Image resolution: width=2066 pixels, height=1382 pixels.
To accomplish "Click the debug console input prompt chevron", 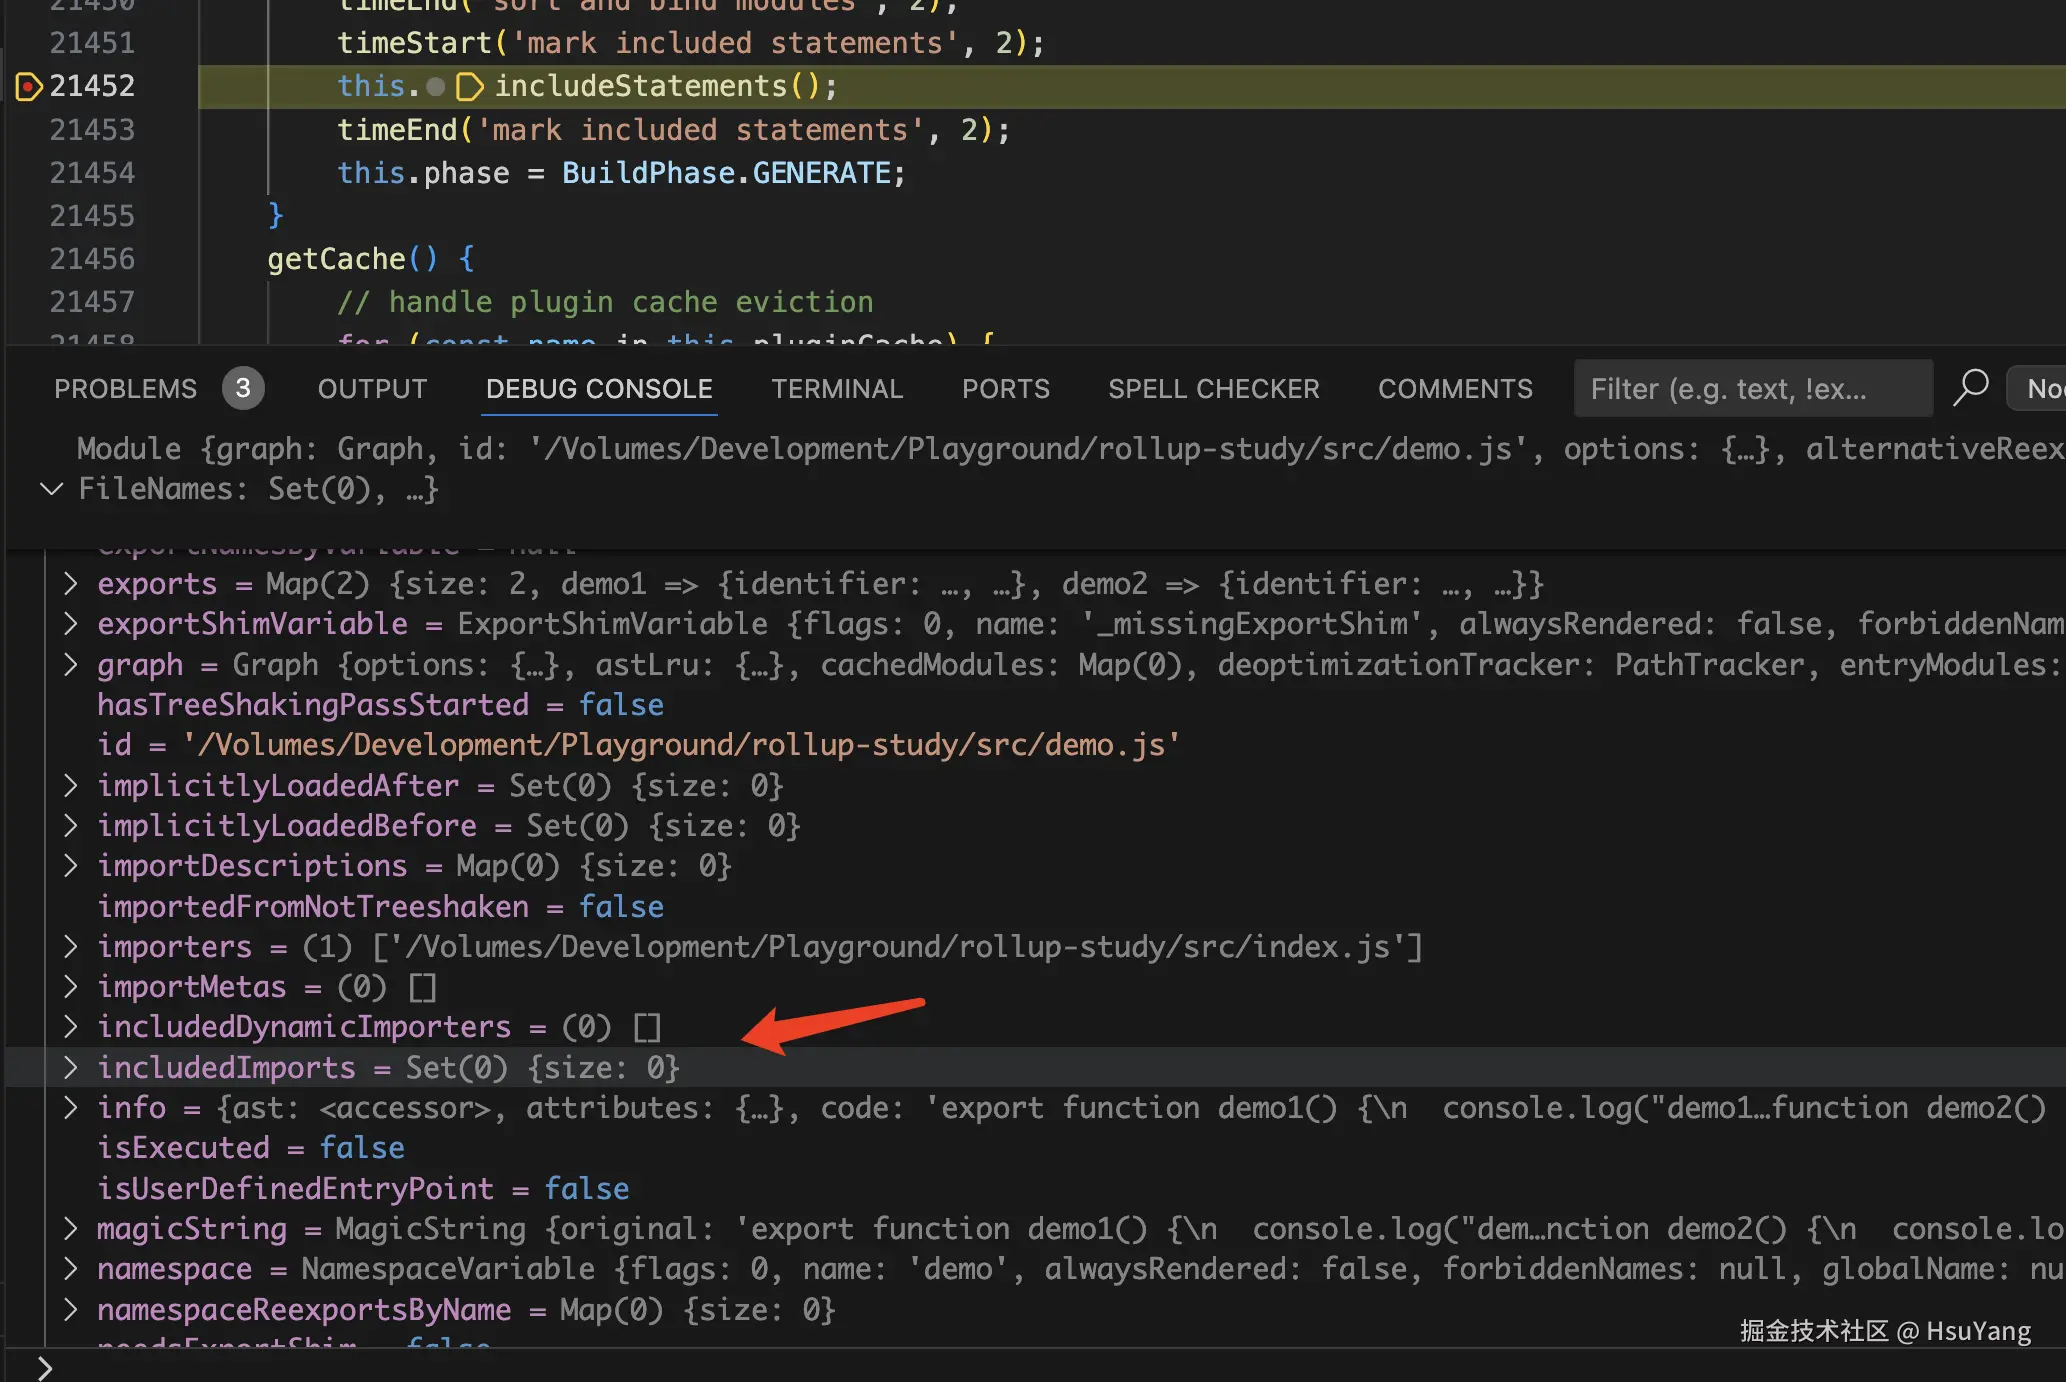I will [44, 1367].
